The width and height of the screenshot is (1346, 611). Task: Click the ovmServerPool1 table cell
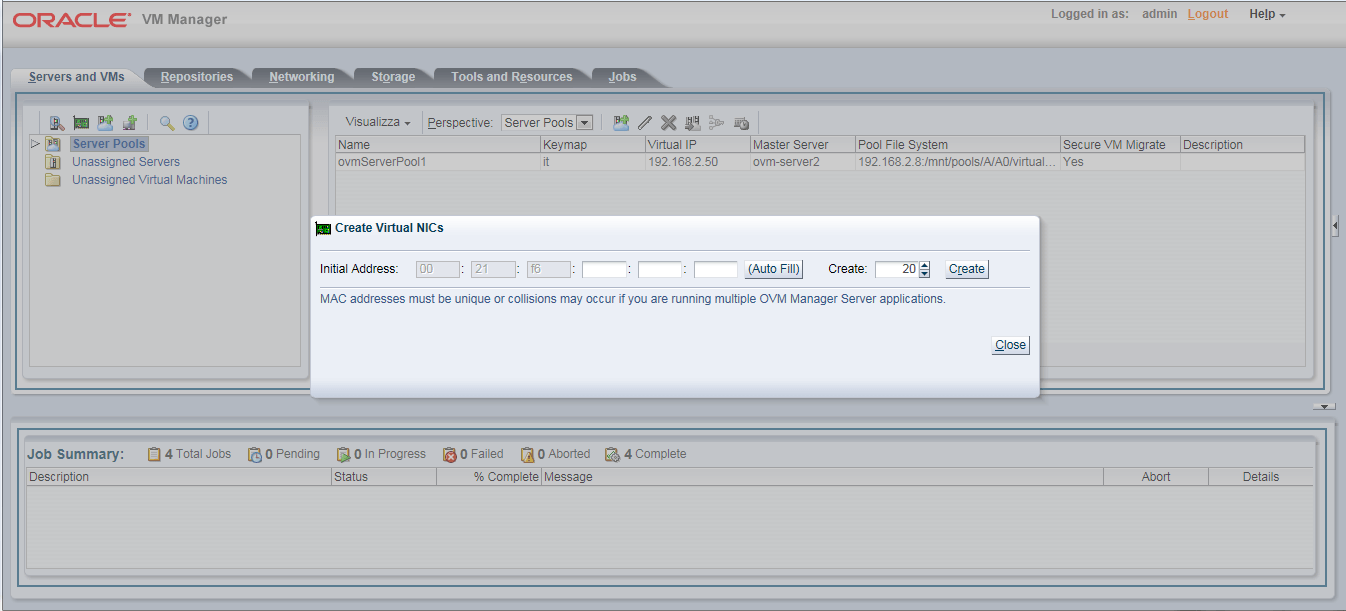tap(437, 162)
